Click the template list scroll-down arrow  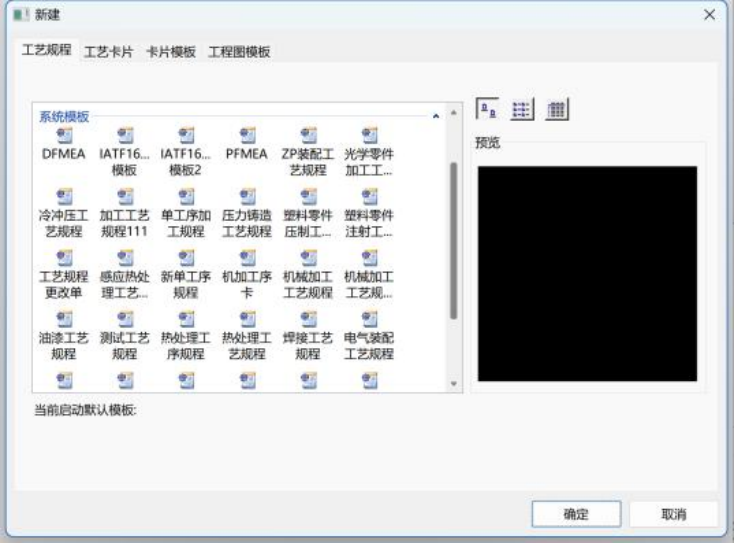coord(453,384)
